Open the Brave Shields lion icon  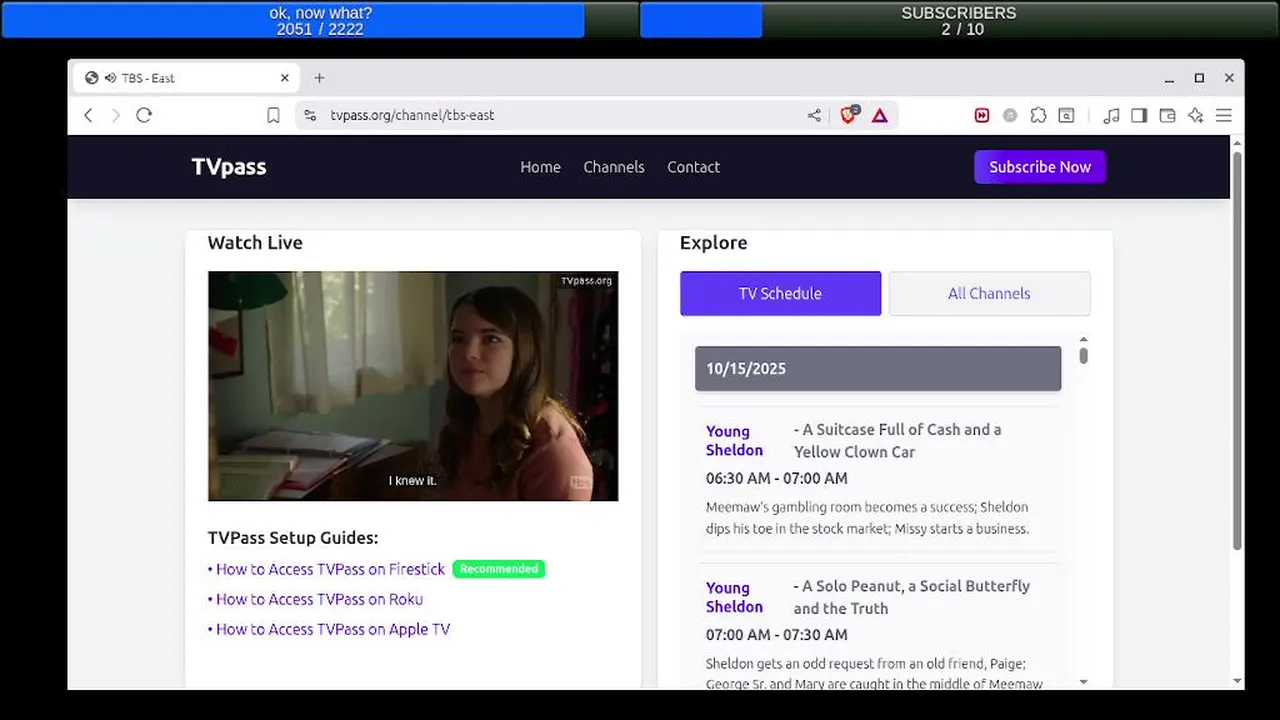[x=849, y=115]
